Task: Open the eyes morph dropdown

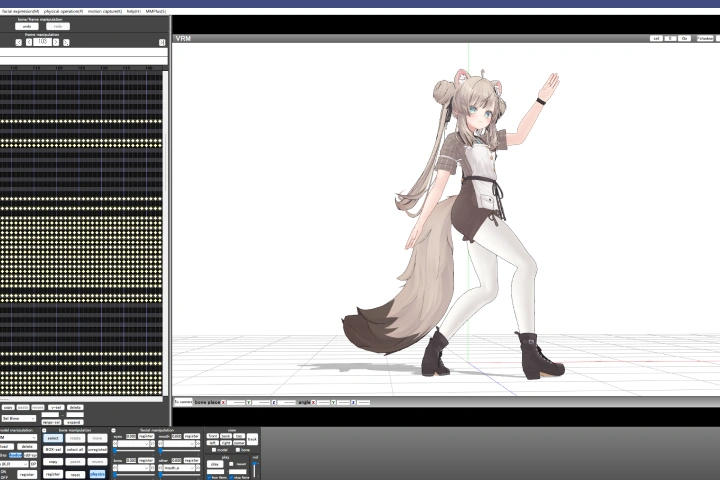Action: (x=134, y=444)
